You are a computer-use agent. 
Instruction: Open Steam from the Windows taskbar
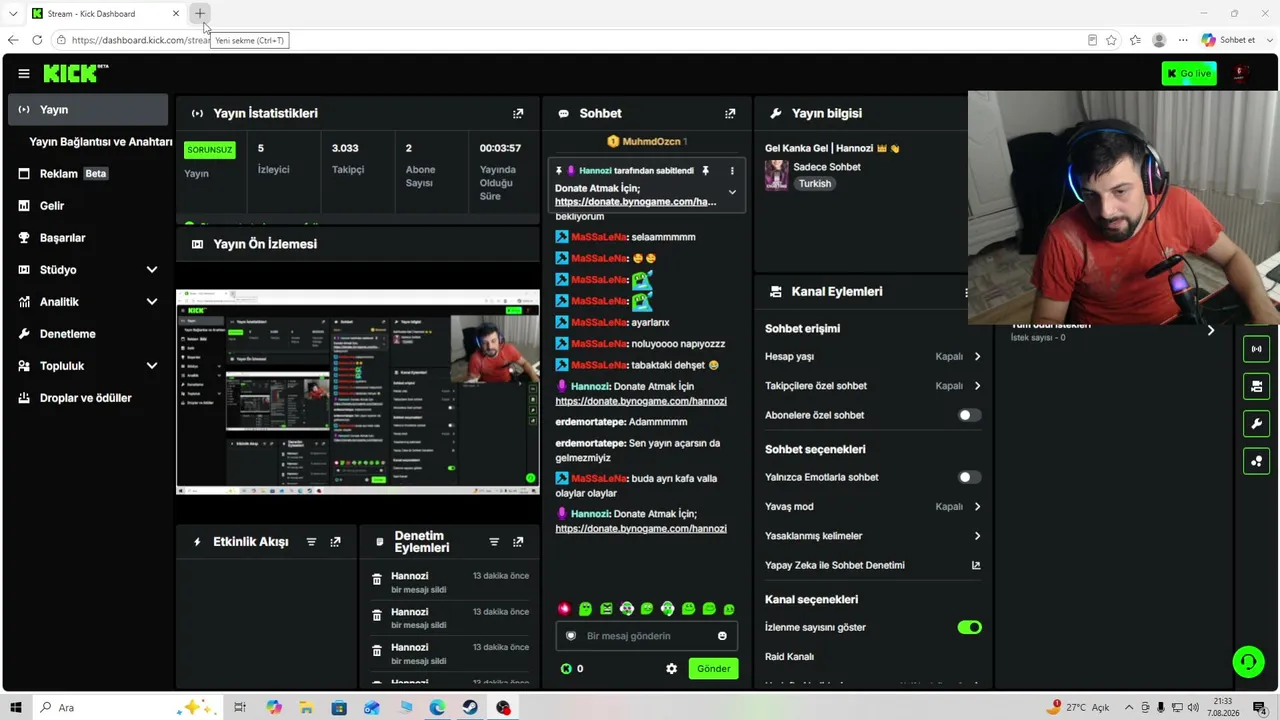470,708
